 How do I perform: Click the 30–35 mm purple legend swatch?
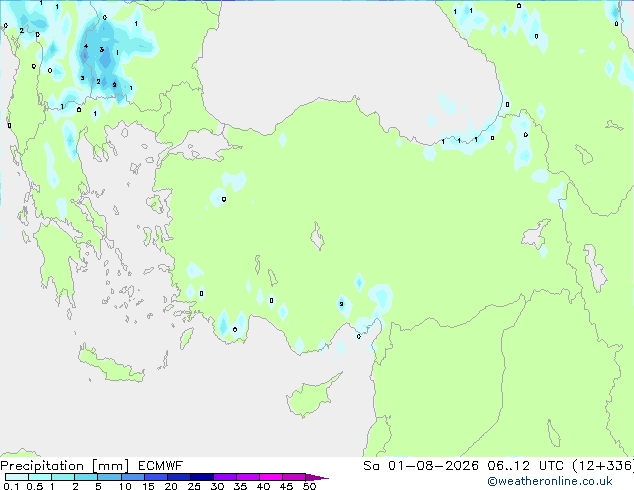(224, 477)
